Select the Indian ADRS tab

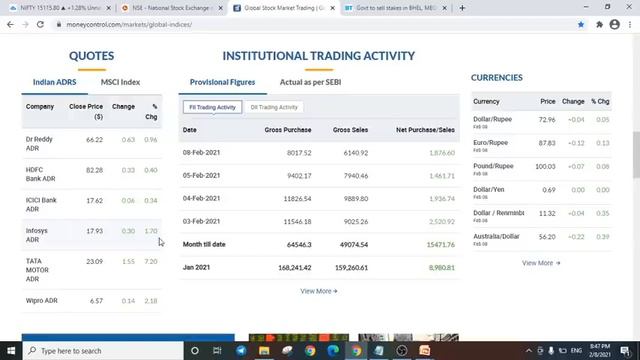[x=54, y=82]
